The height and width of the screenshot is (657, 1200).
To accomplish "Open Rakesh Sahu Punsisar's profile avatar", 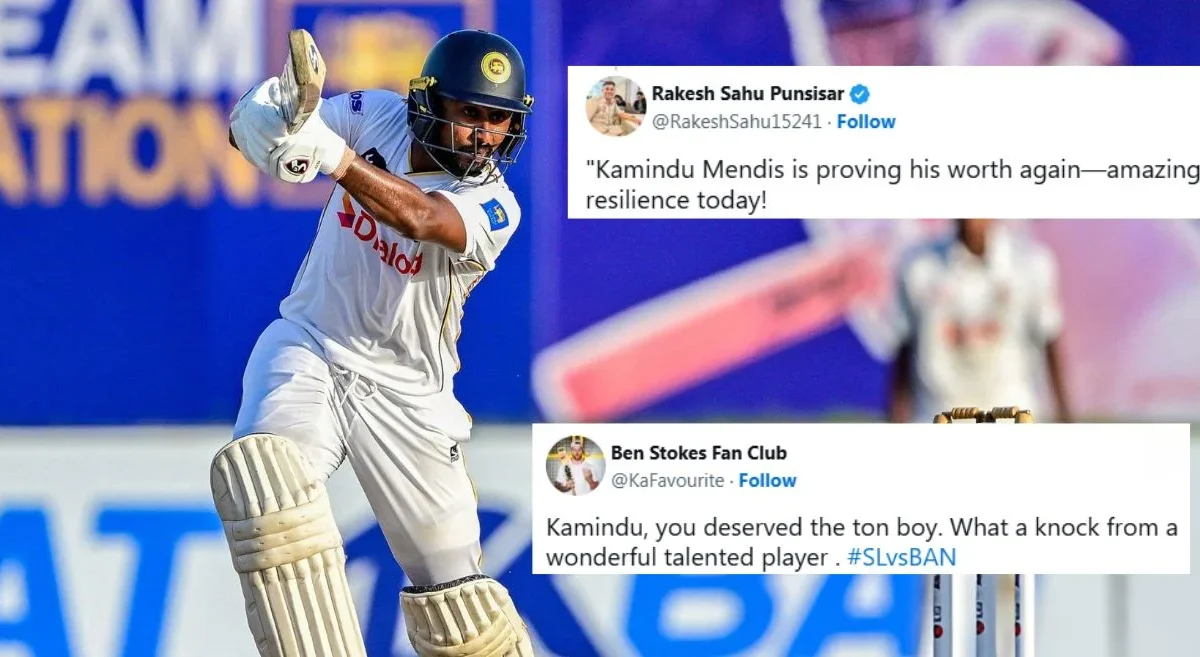I will click(x=615, y=106).
